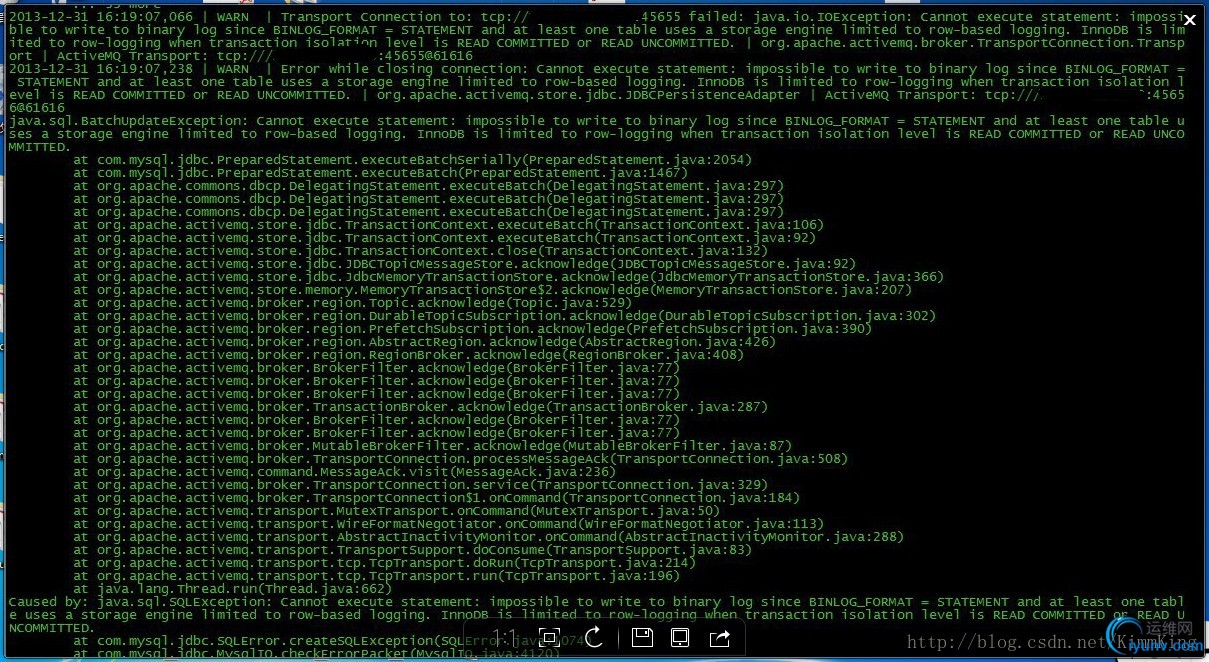Fit the image to the window
Screen dimensions: 1209x662
coord(549,637)
